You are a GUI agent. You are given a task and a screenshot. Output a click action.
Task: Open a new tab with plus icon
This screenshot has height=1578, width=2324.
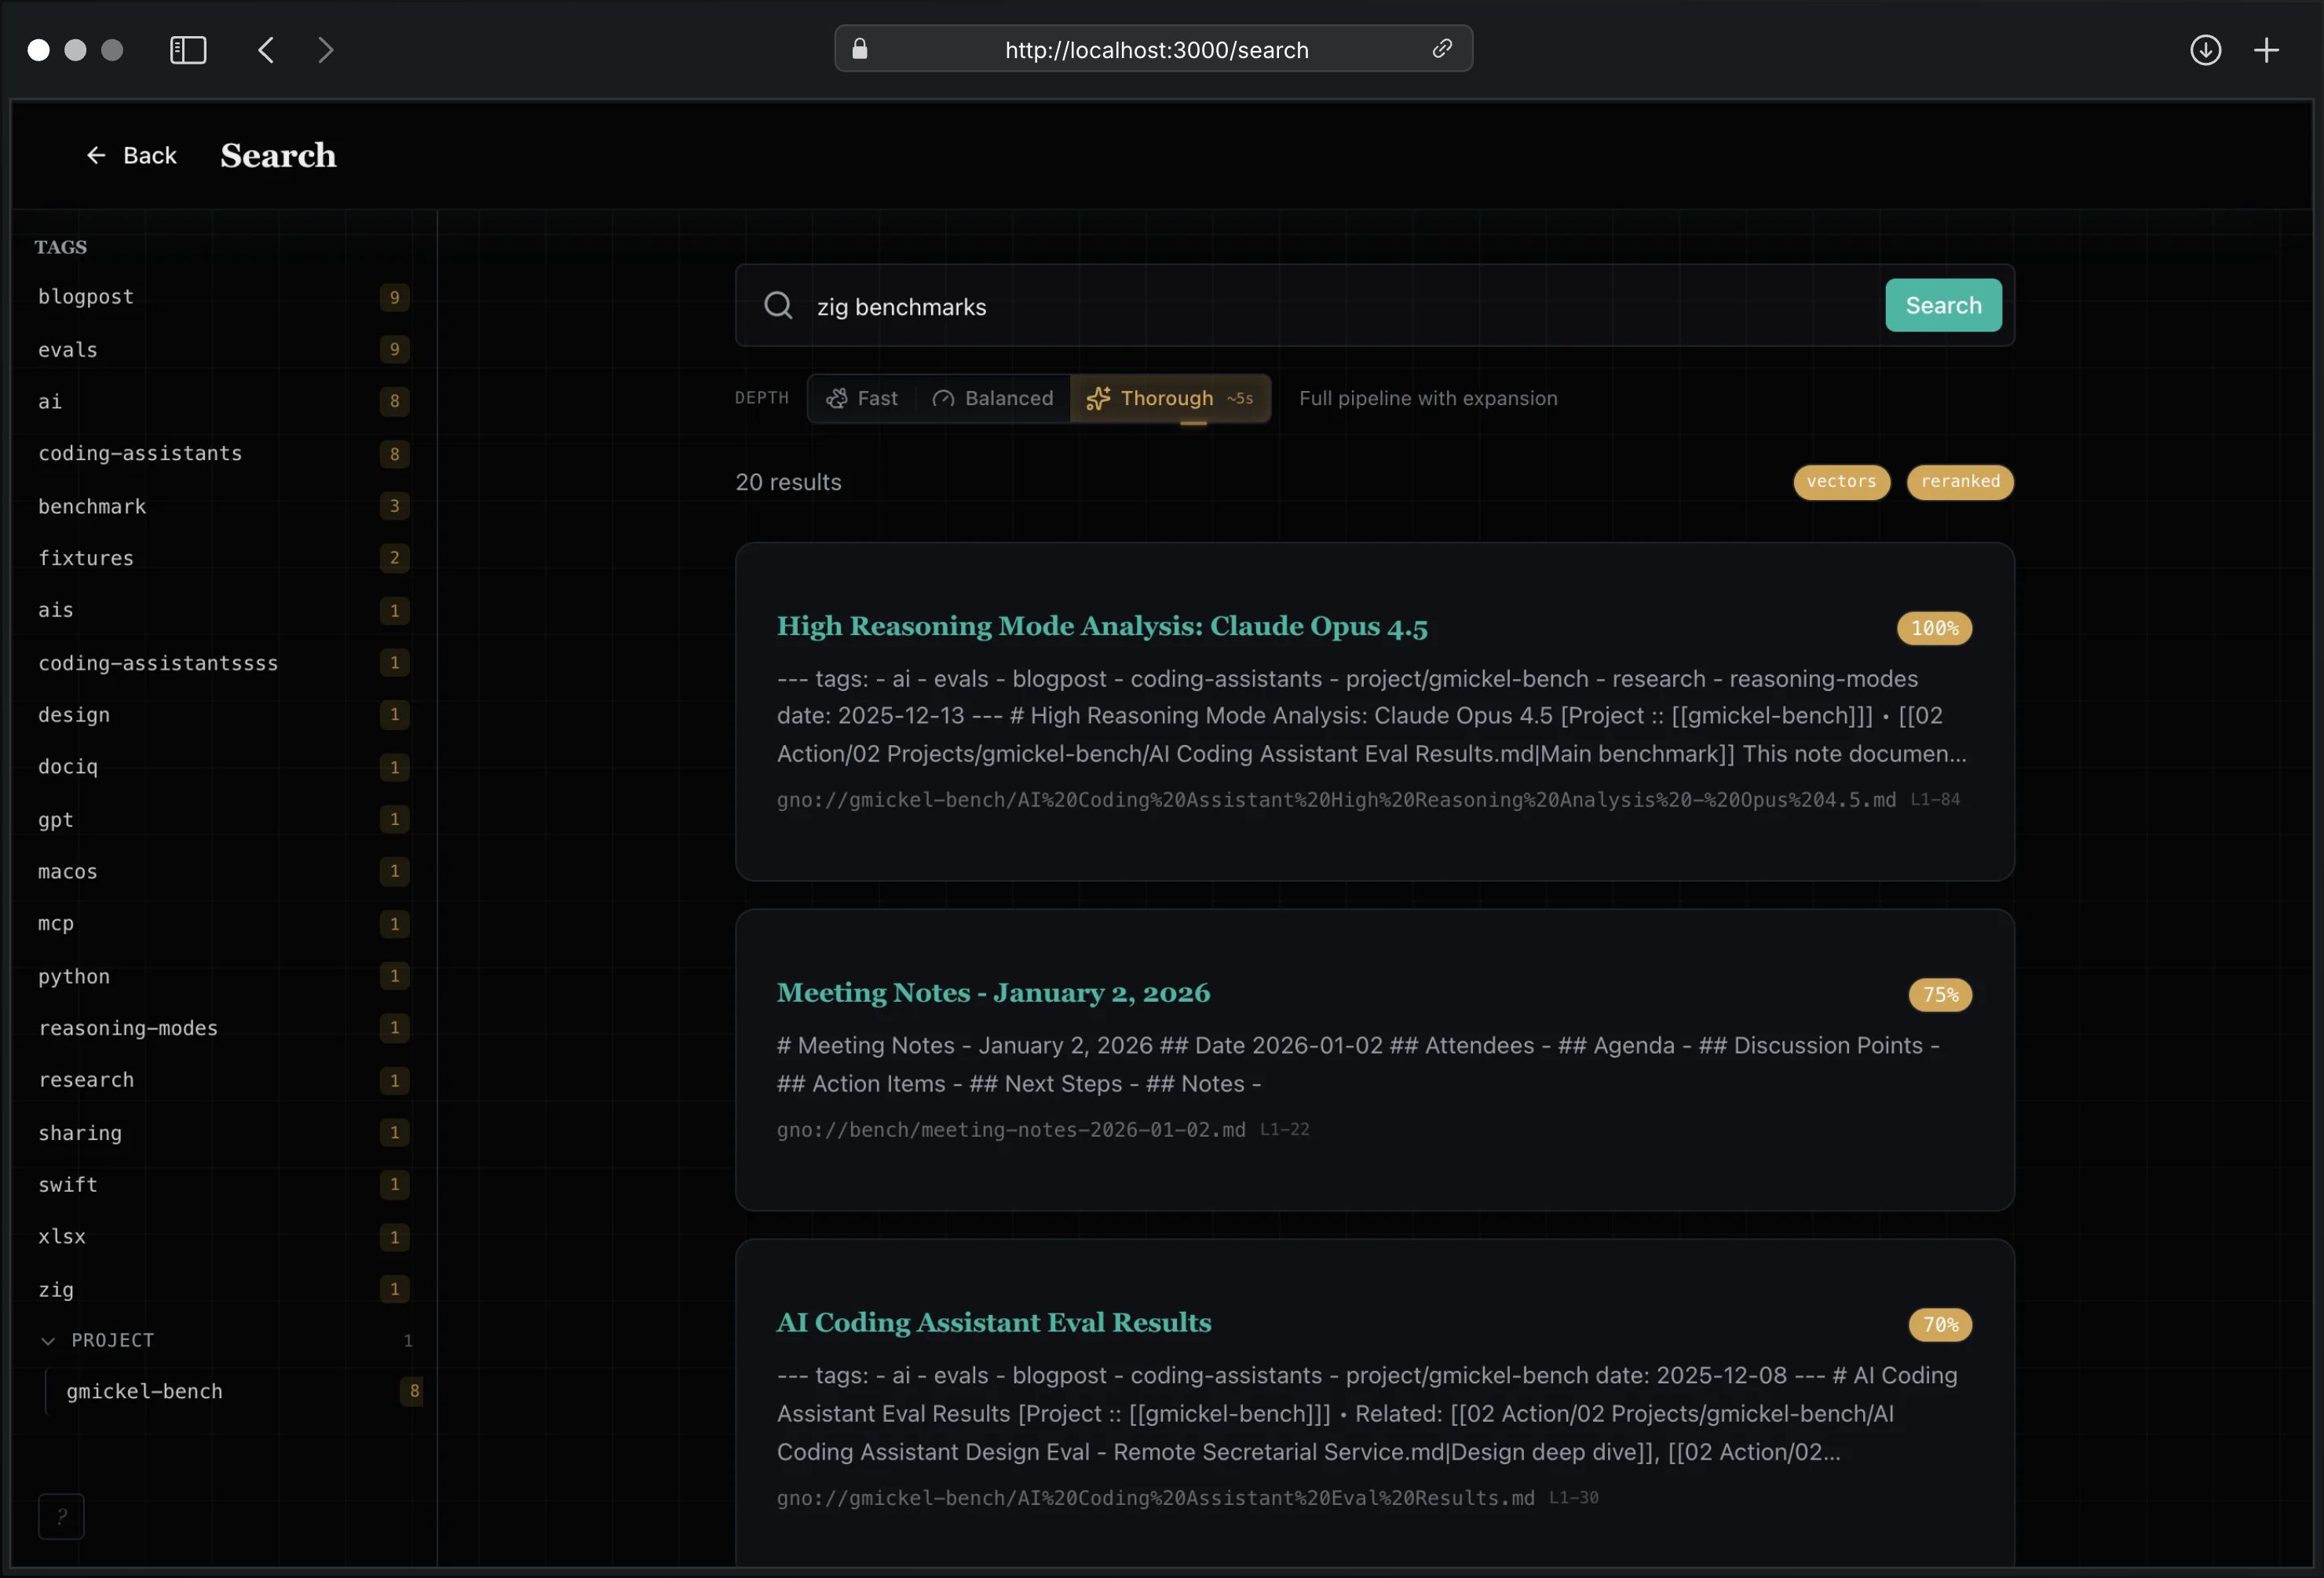coord(2266,50)
